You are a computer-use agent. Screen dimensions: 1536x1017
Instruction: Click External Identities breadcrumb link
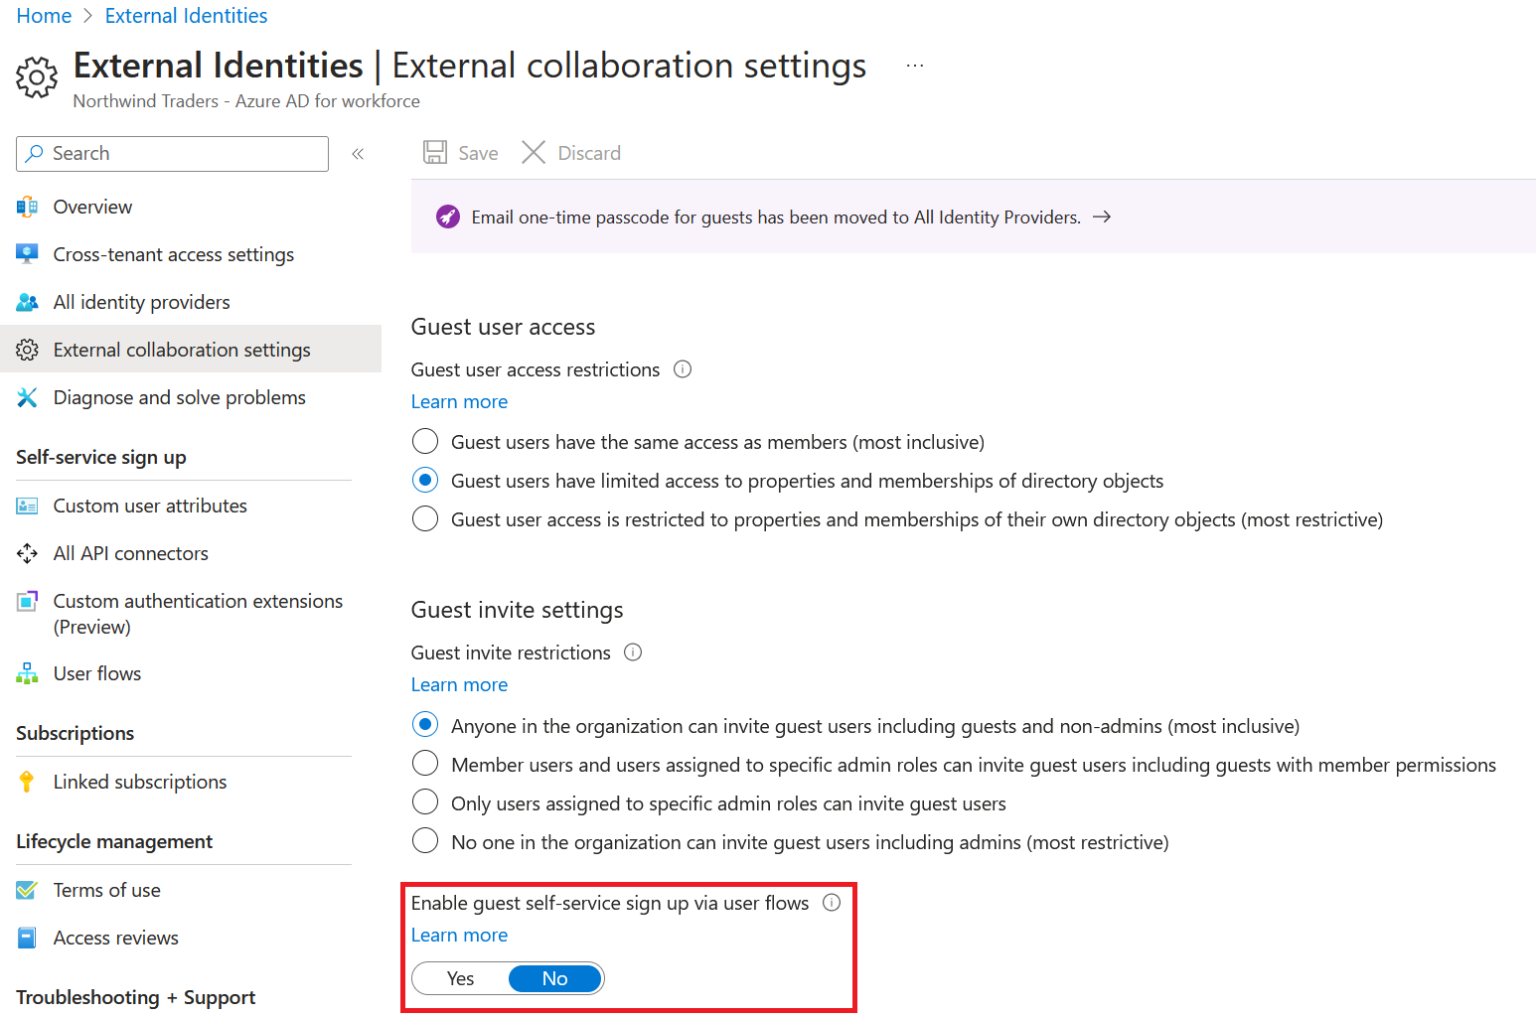click(186, 16)
